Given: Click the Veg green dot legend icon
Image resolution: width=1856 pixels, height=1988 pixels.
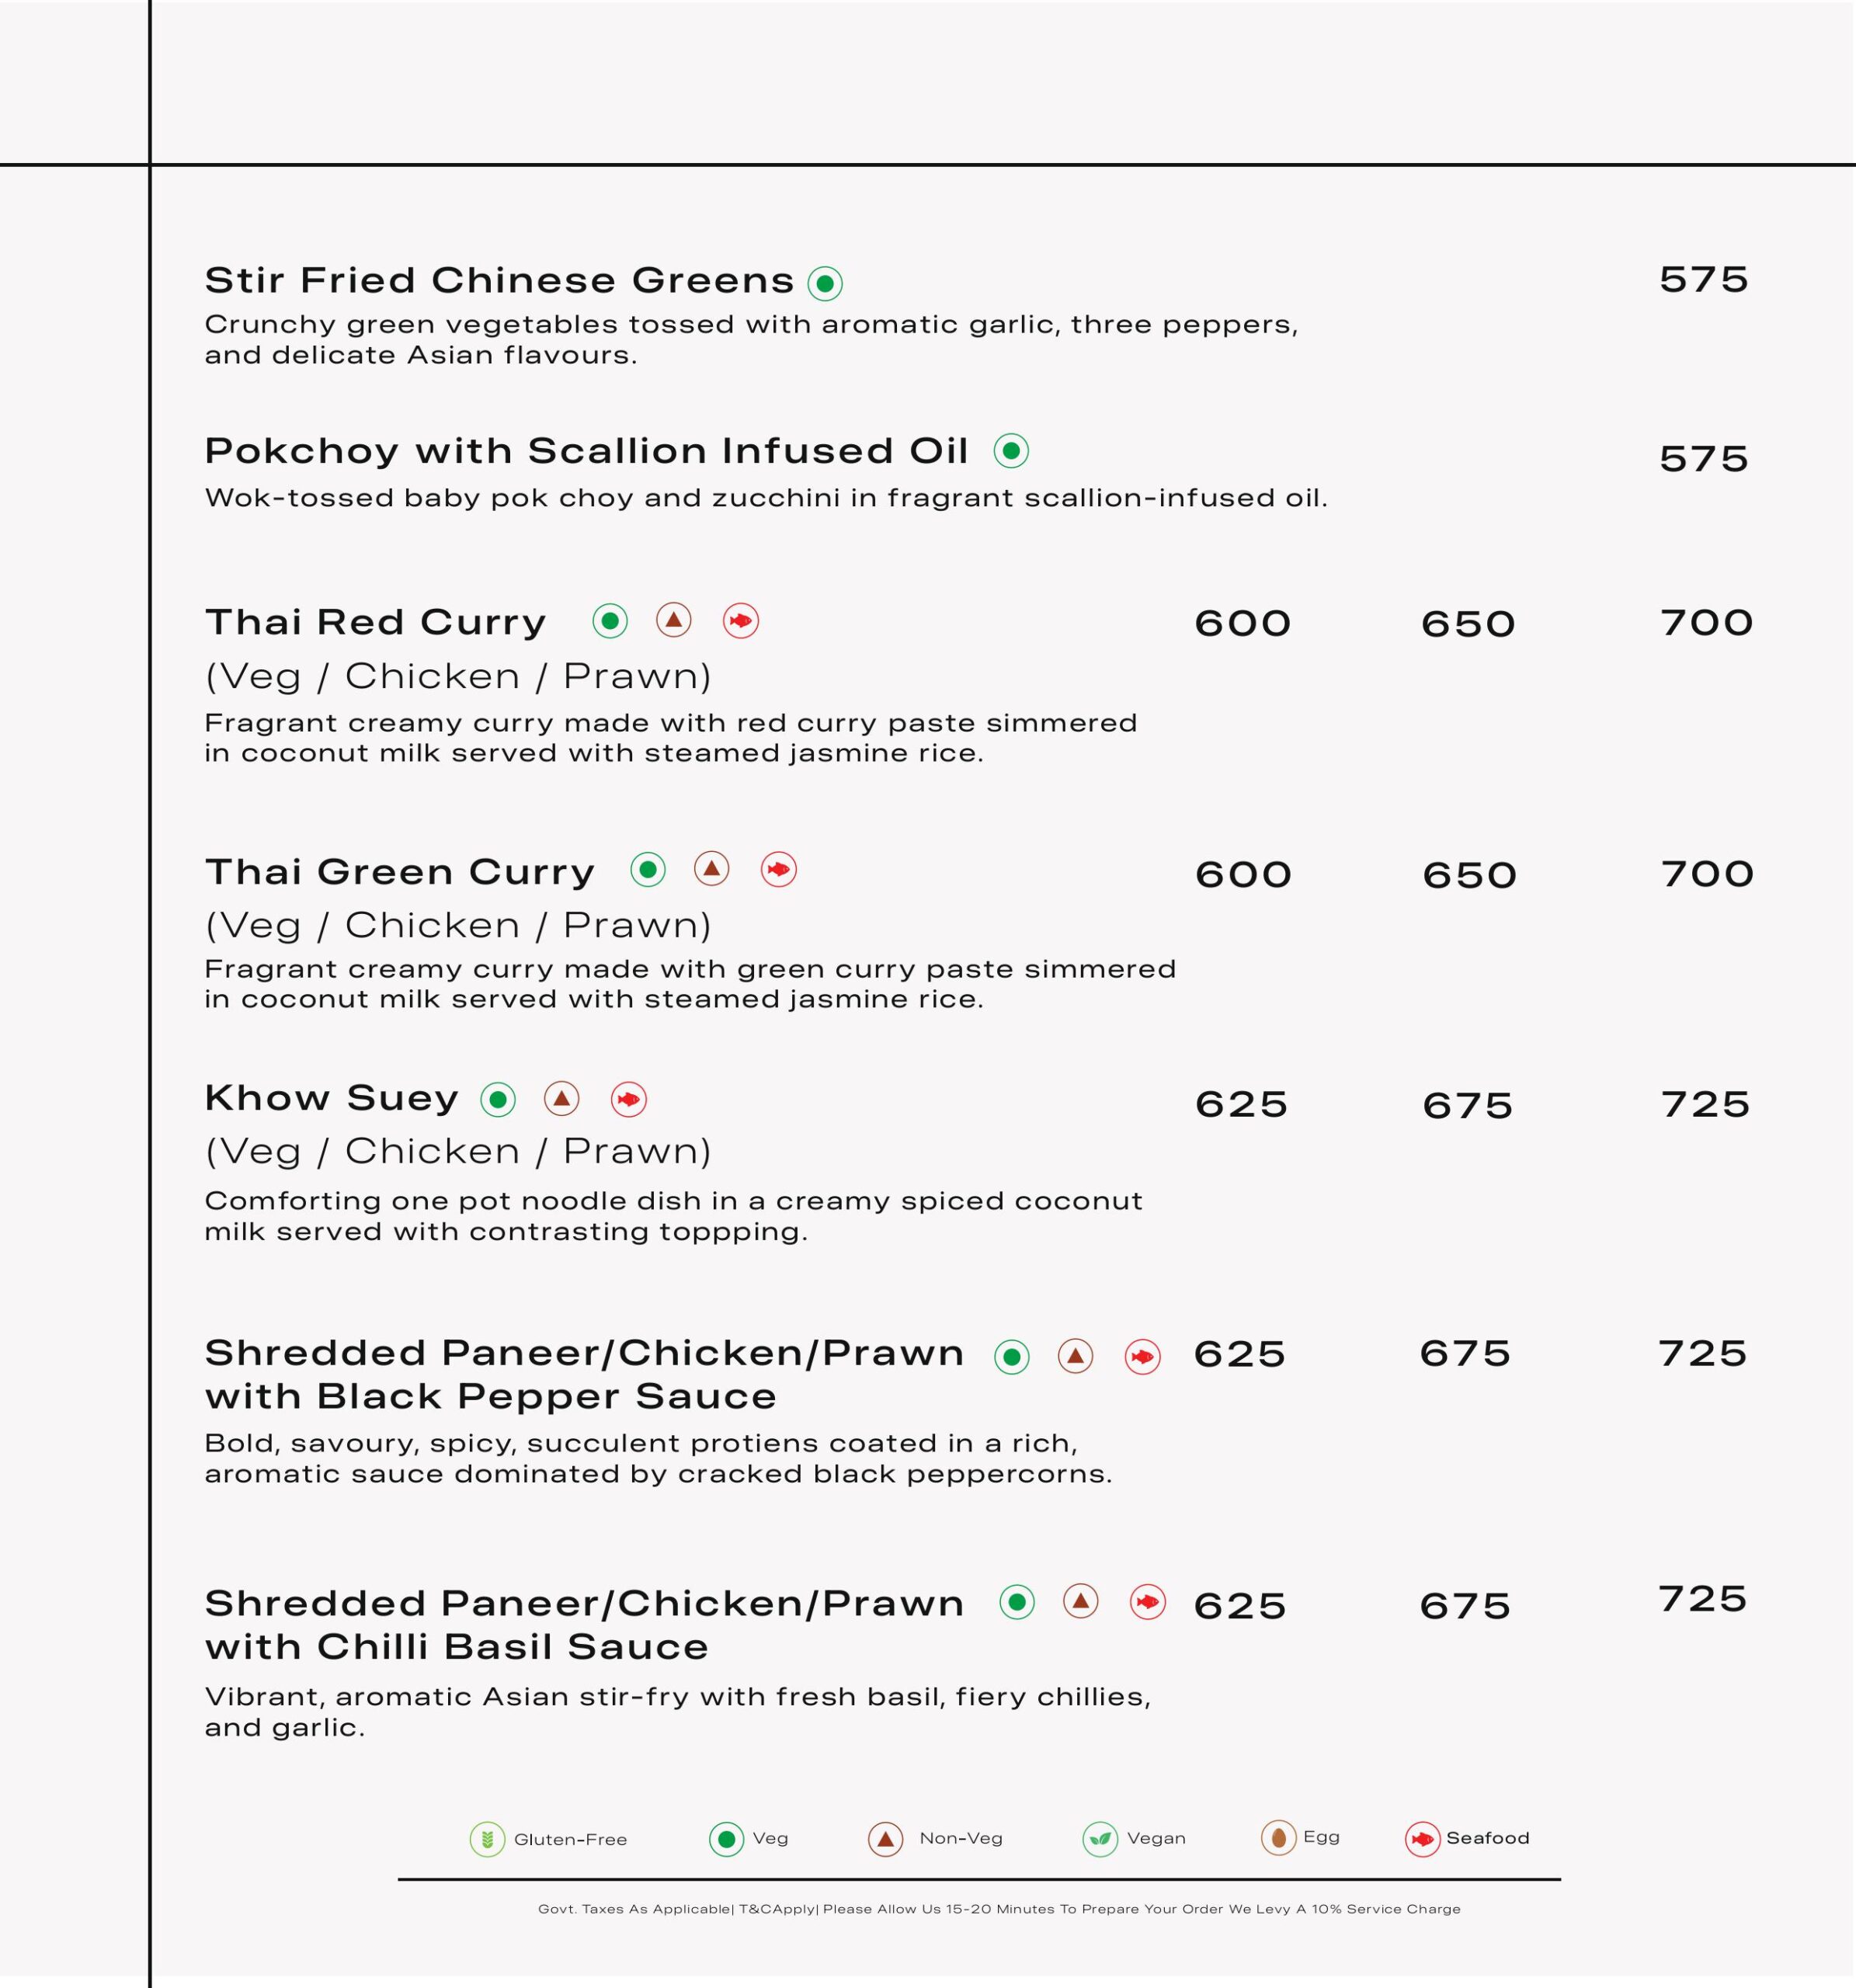Looking at the screenshot, I should [x=727, y=1839].
